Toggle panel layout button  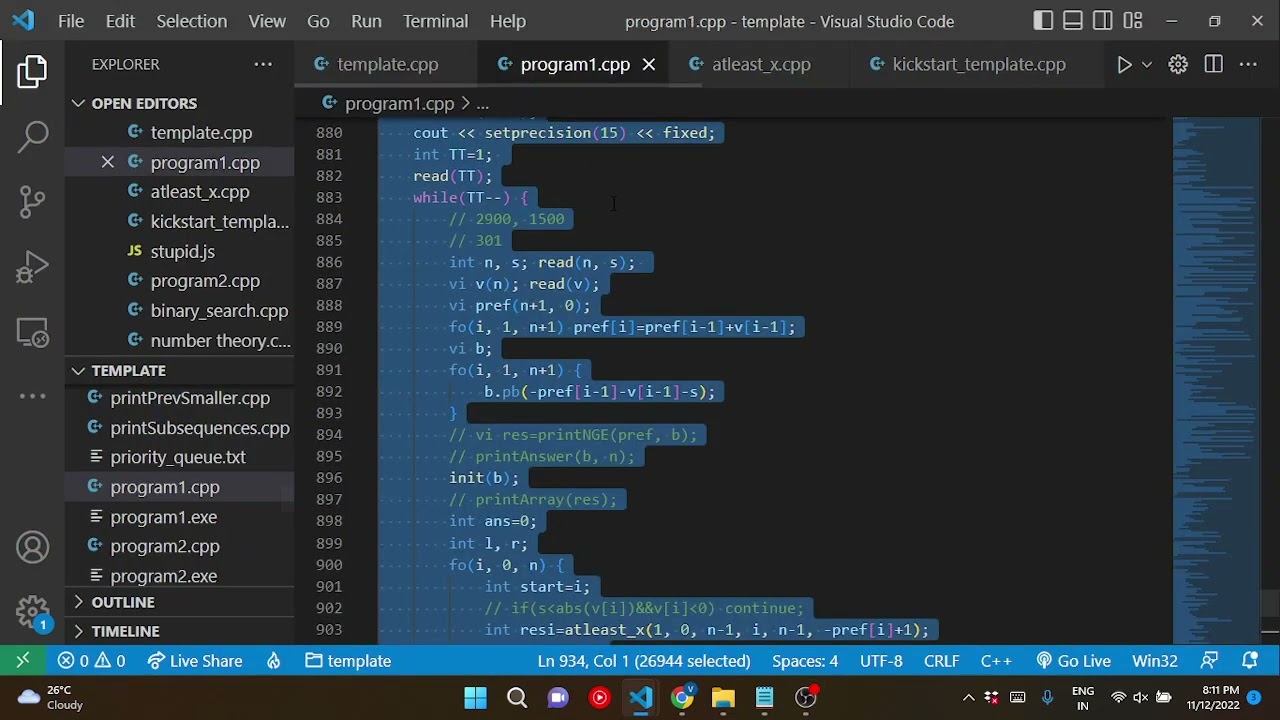coord(1073,21)
